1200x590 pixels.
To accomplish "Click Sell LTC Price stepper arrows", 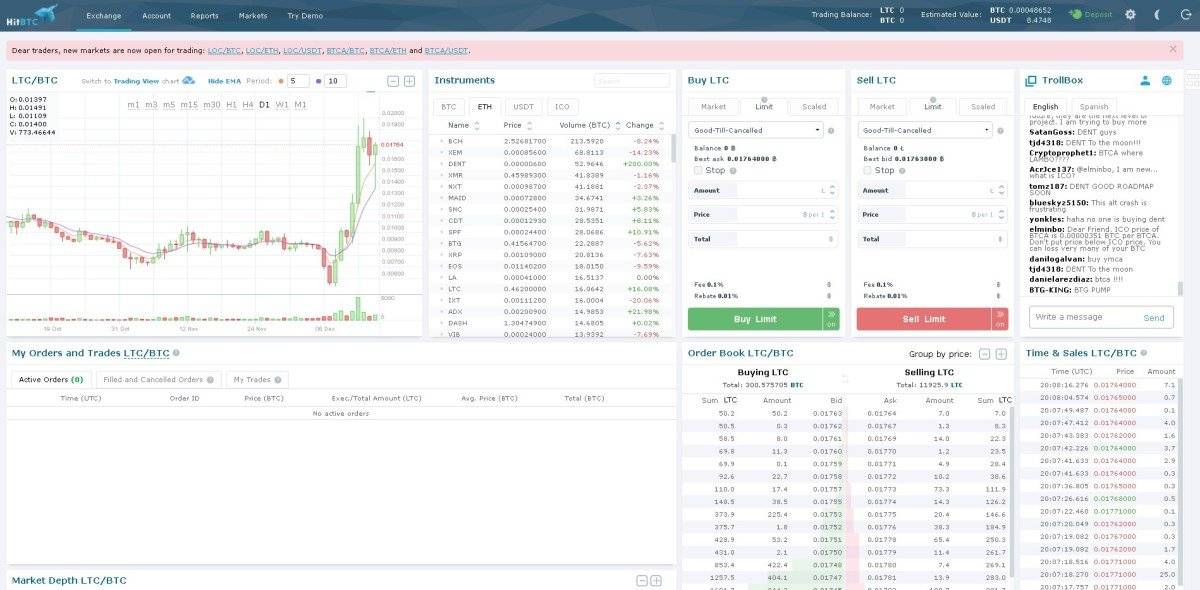I will (1003, 214).
